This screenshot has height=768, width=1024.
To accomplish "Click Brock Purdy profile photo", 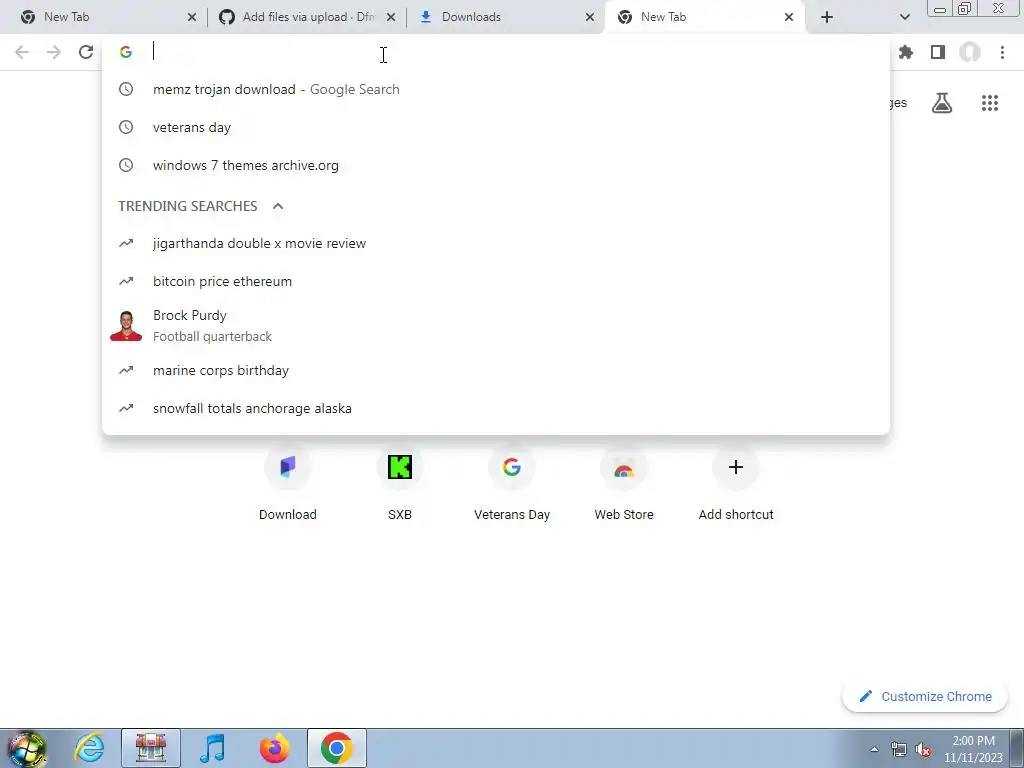I will [126, 326].
